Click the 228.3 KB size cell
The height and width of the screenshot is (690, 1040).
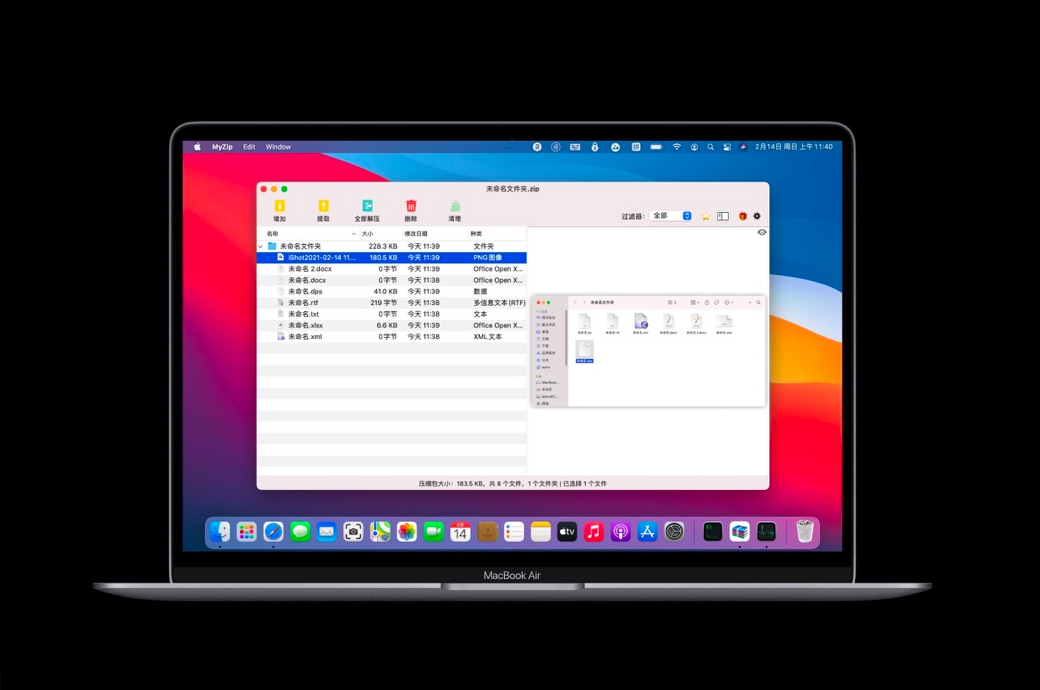click(x=383, y=246)
